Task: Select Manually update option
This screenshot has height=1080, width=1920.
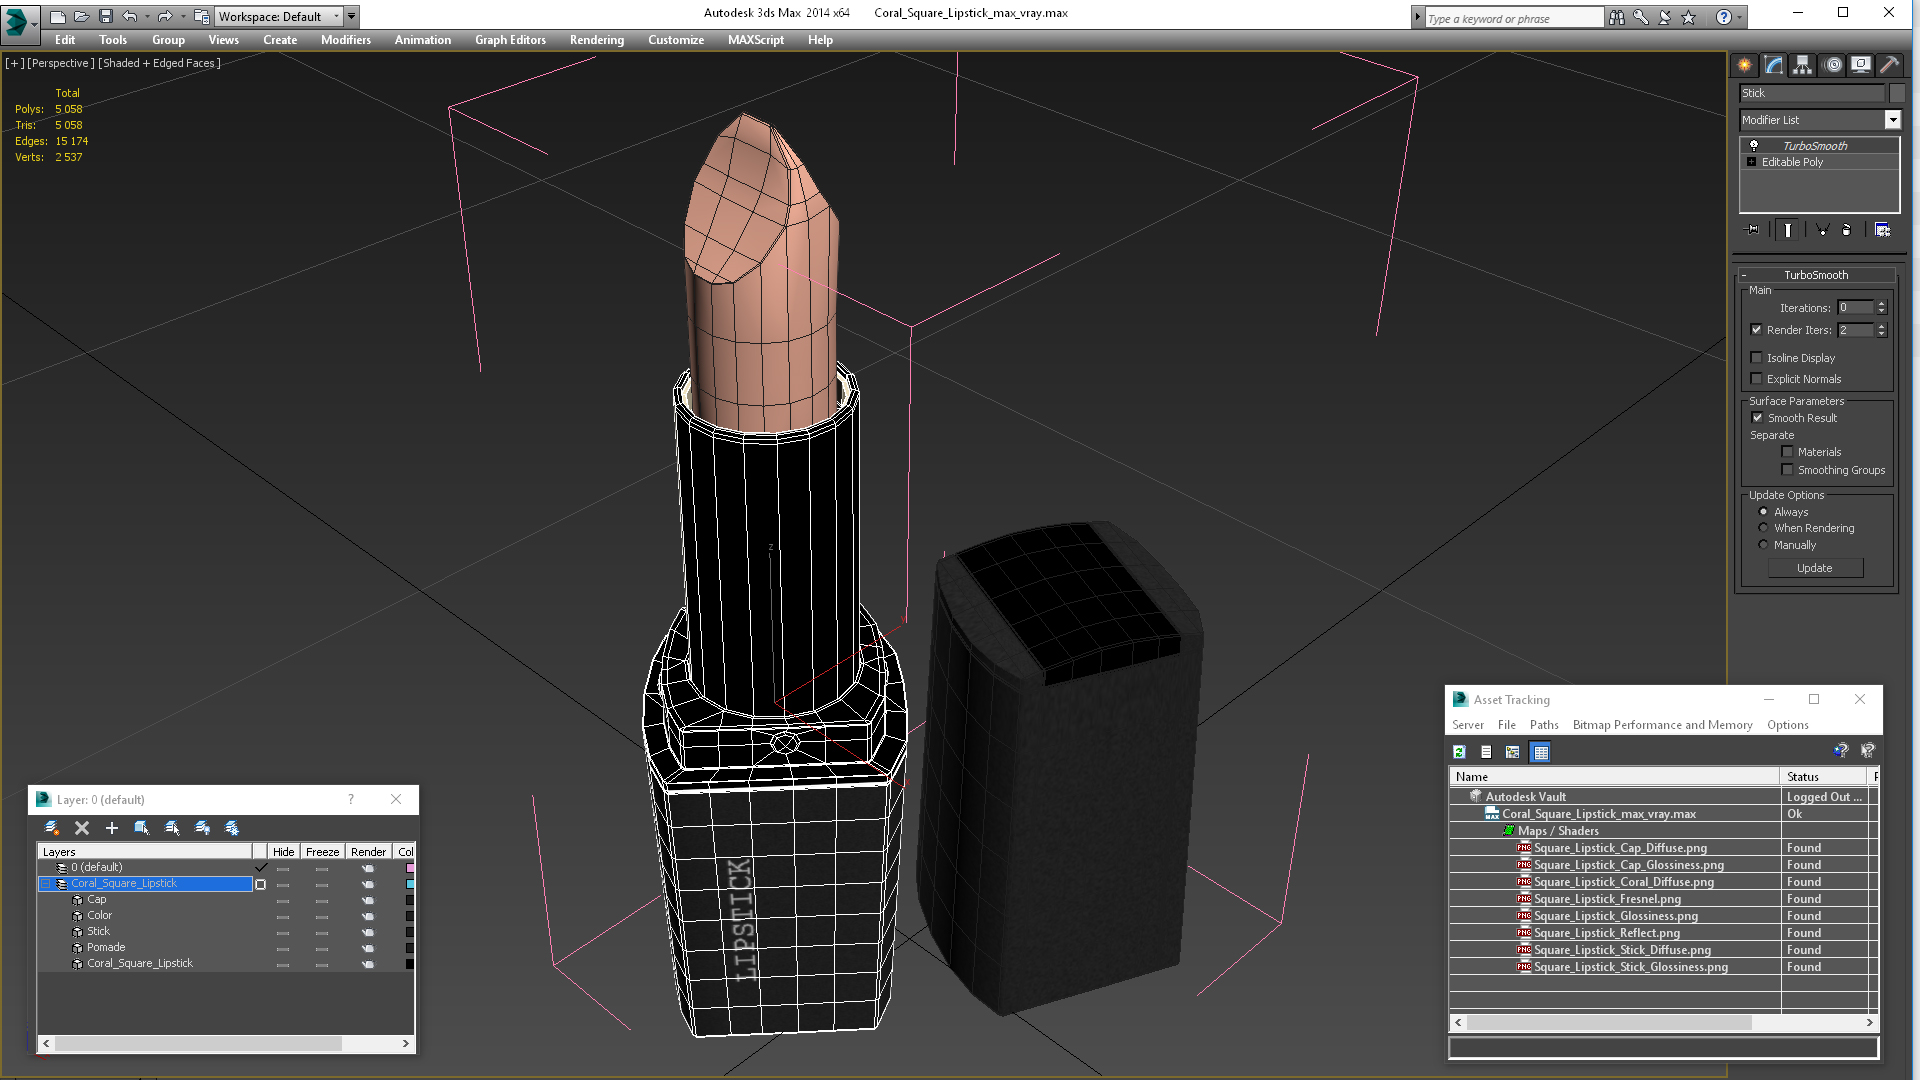Action: [x=1763, y=545]
